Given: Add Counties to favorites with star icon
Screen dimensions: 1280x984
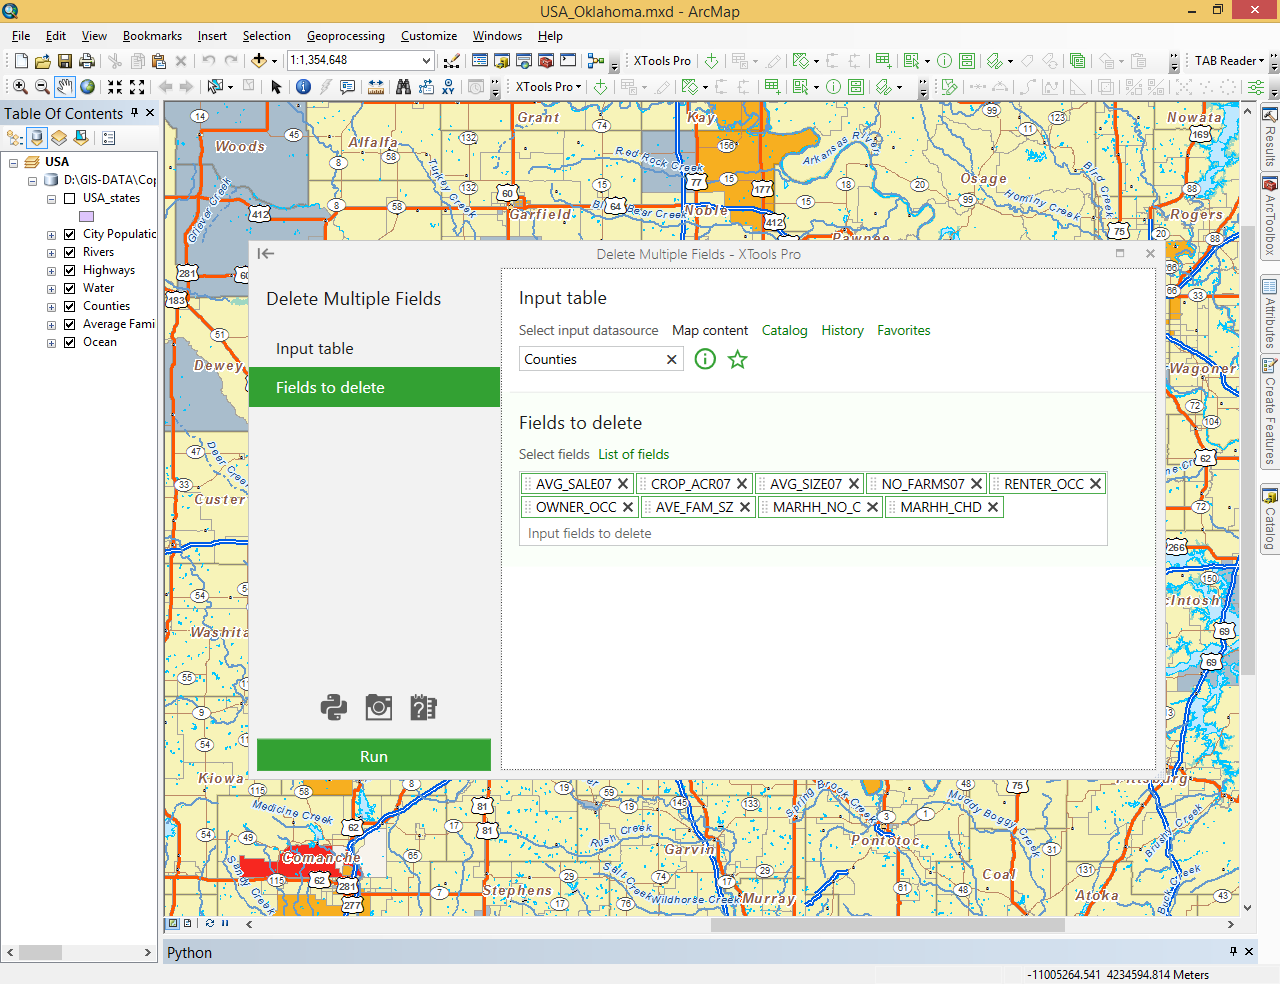Looking at the screenshot, I should point(738,359).
